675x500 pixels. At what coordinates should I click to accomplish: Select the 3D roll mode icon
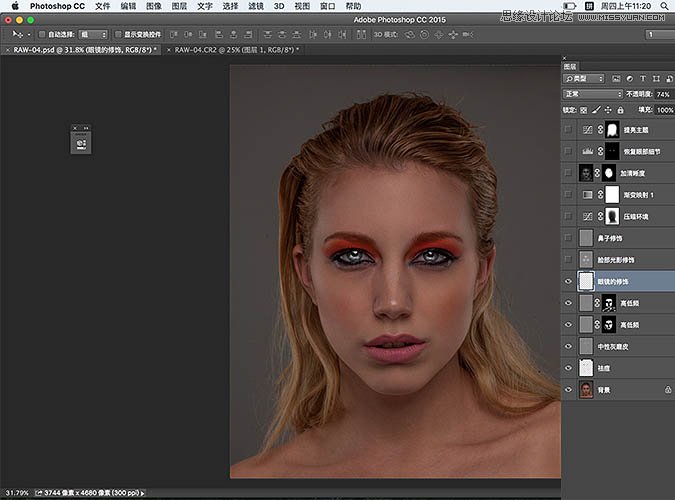click(x=424, y=34)
